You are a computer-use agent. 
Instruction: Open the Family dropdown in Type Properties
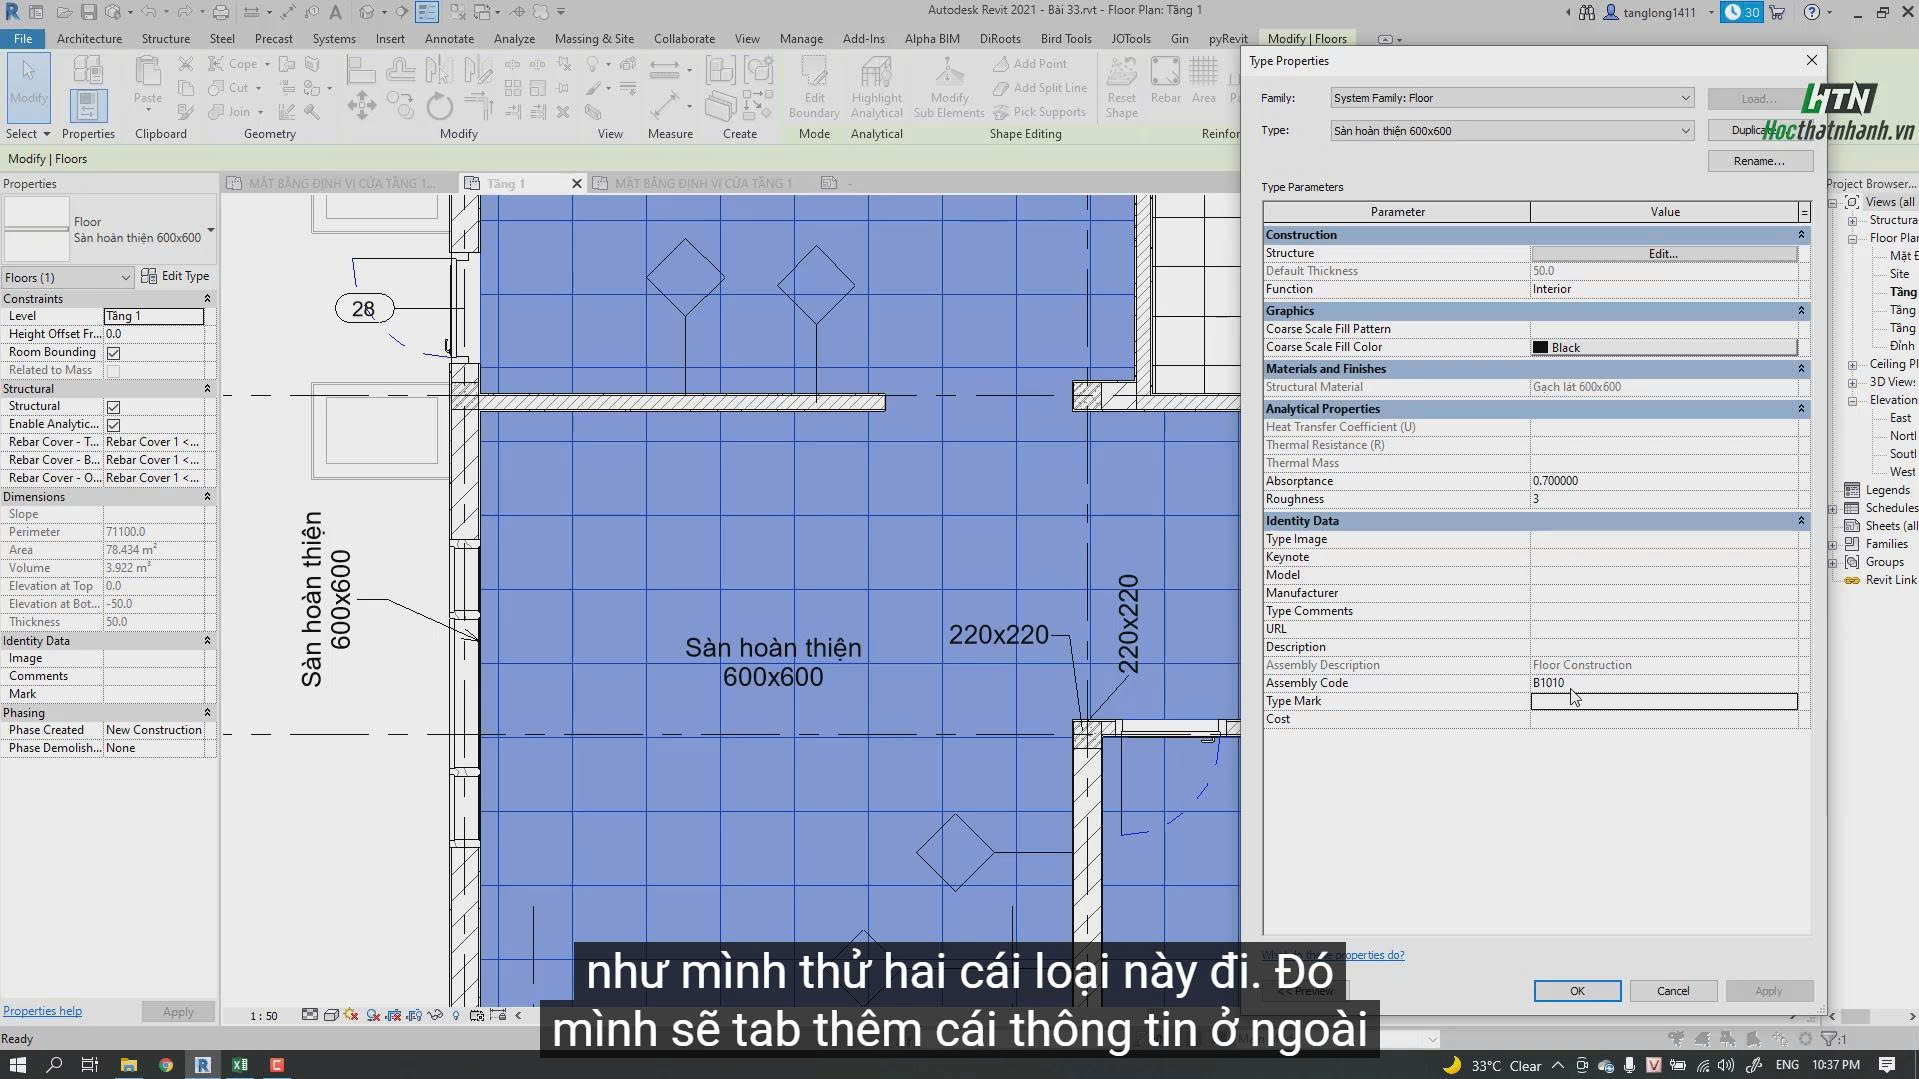point(1512,98)
